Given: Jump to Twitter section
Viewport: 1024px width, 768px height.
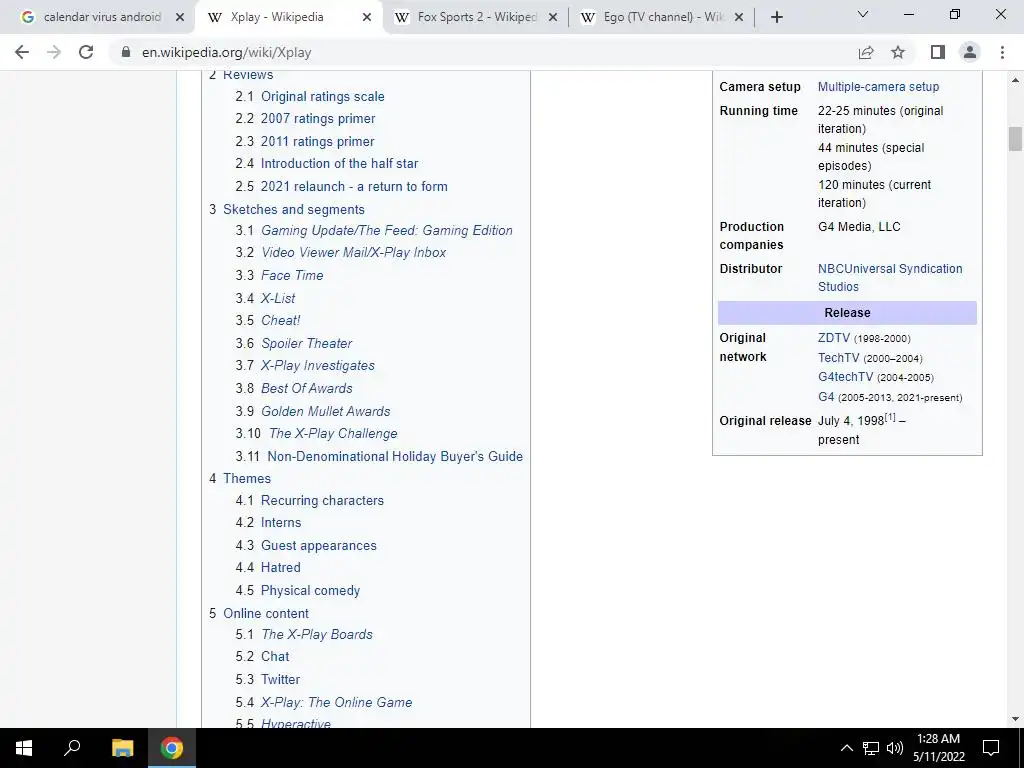Looking at the screenshot, I should pyautogui.click(x=280, y=680).
